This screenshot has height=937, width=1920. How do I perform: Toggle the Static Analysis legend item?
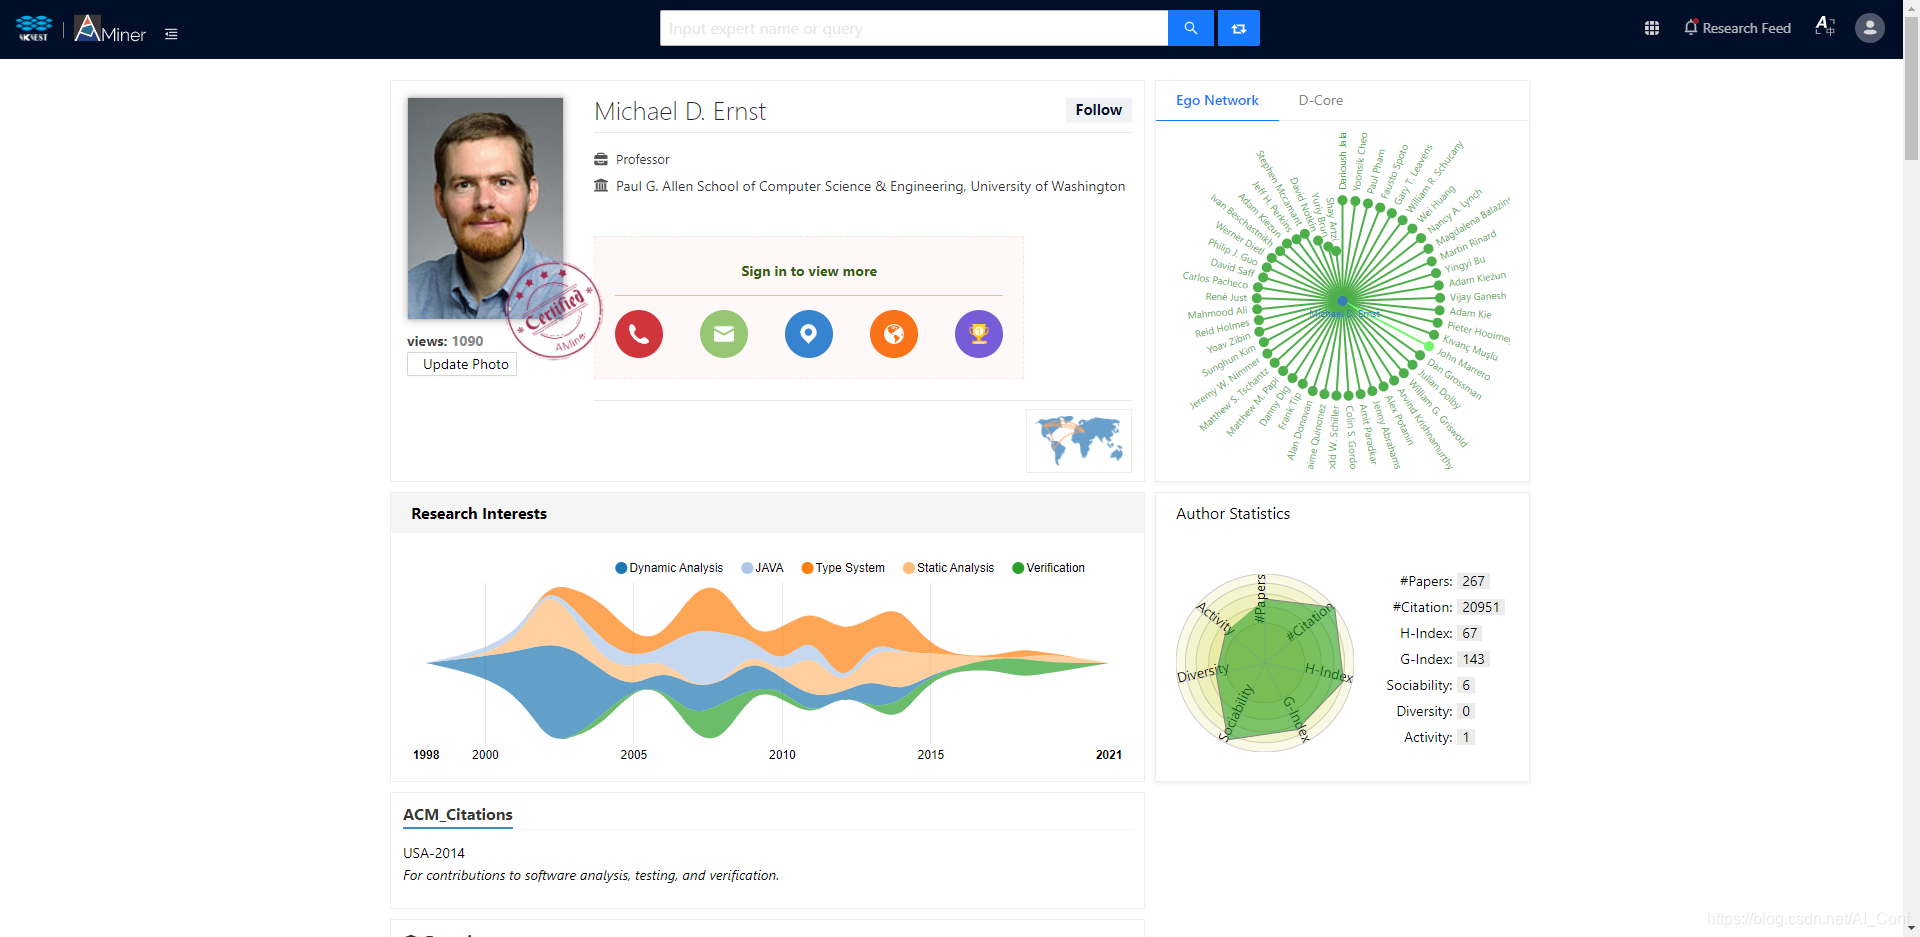point(948,568)
